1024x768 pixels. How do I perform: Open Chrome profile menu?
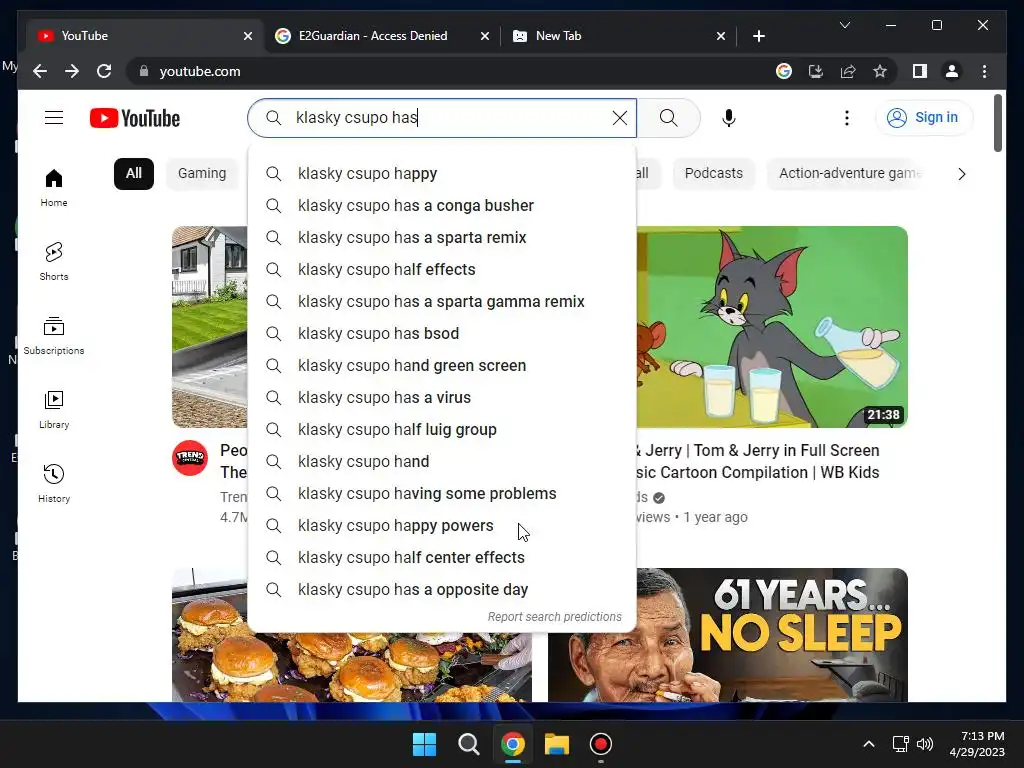pyautogui.click(x=952, y=71)
